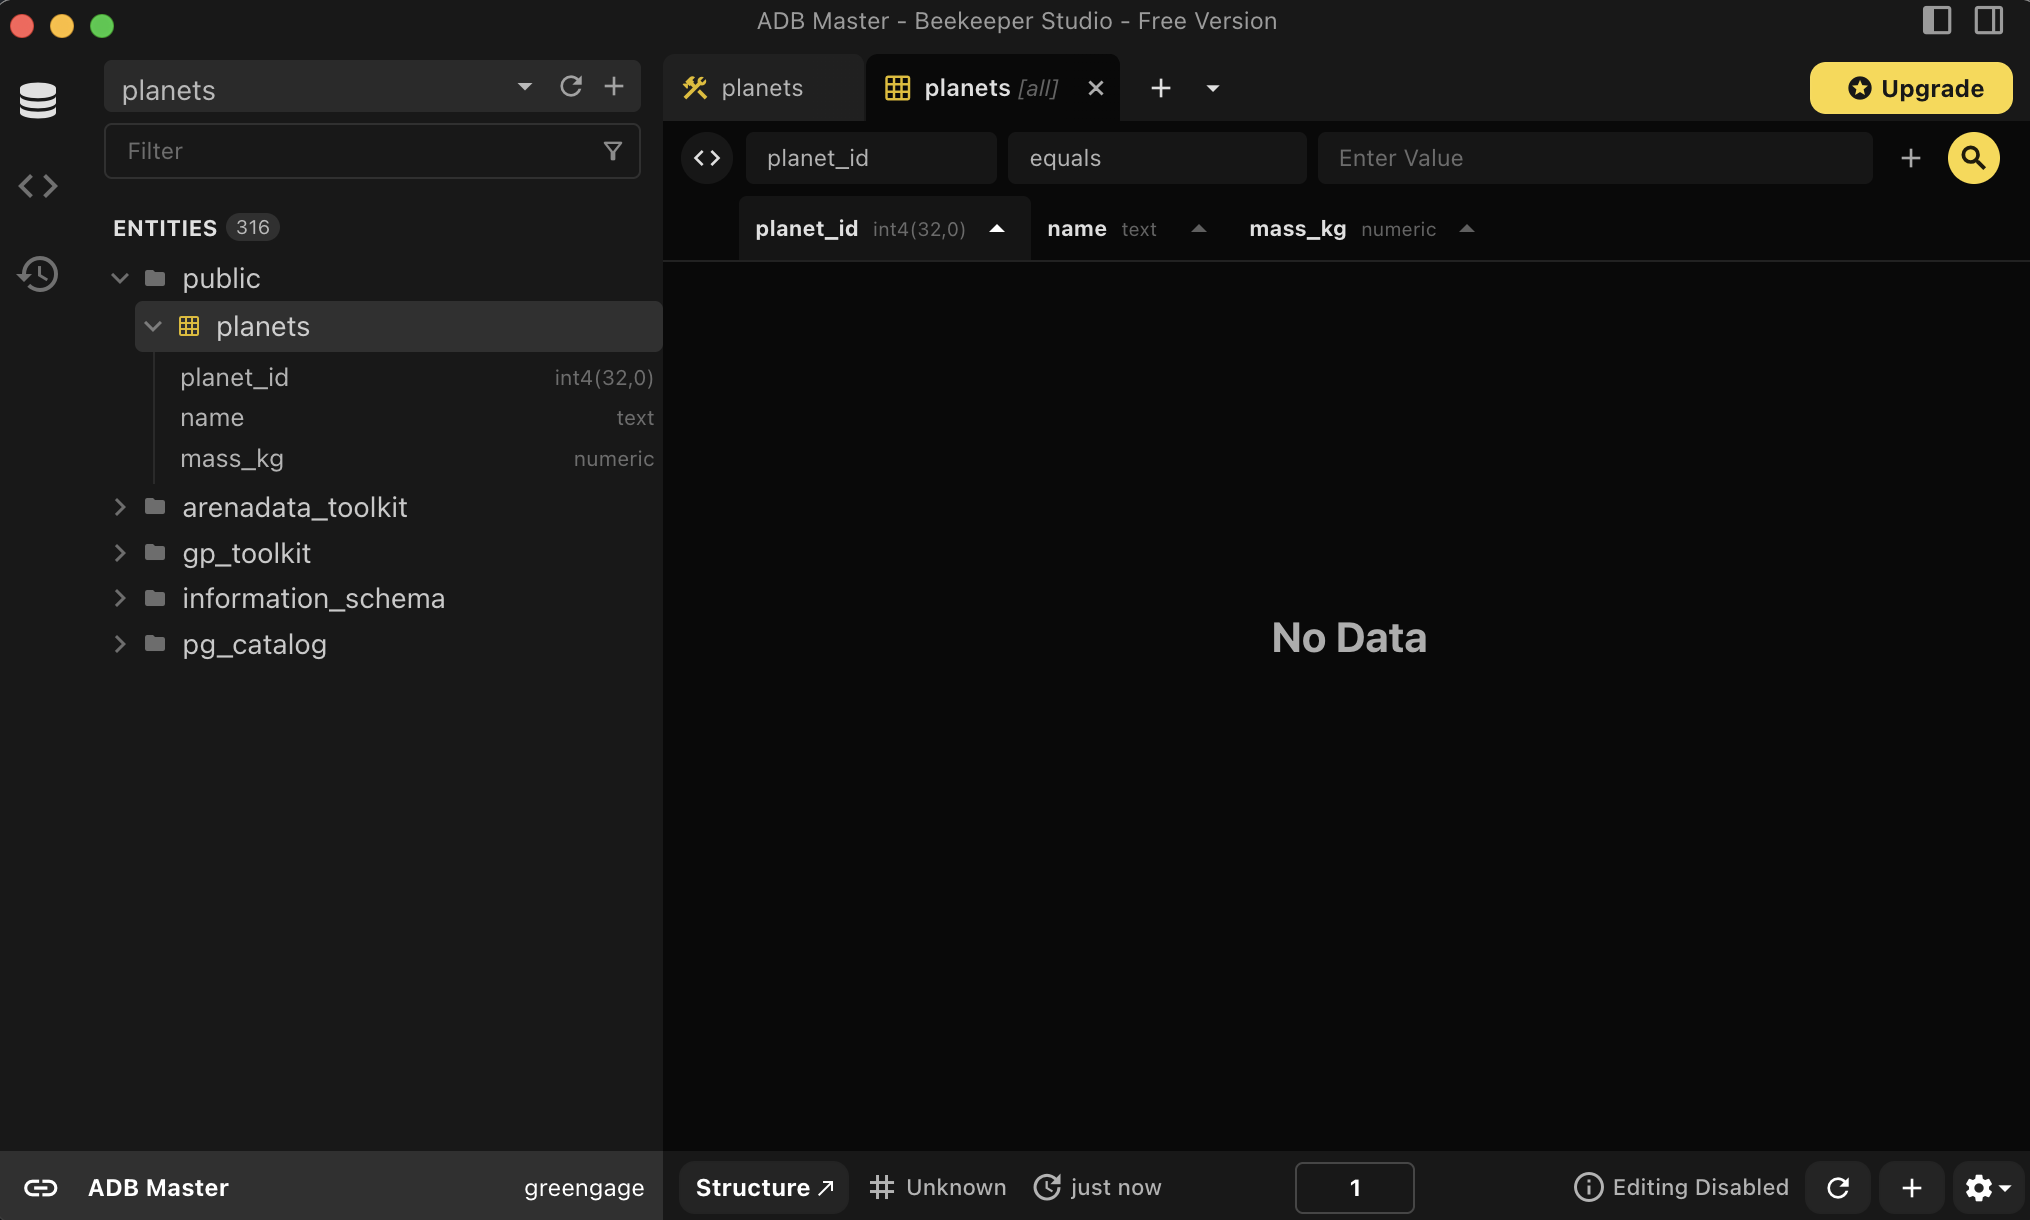The height and width of the screenshot is (1220, 2030).
Task: Open the planets database dropdown
Action: click(524, 87)
